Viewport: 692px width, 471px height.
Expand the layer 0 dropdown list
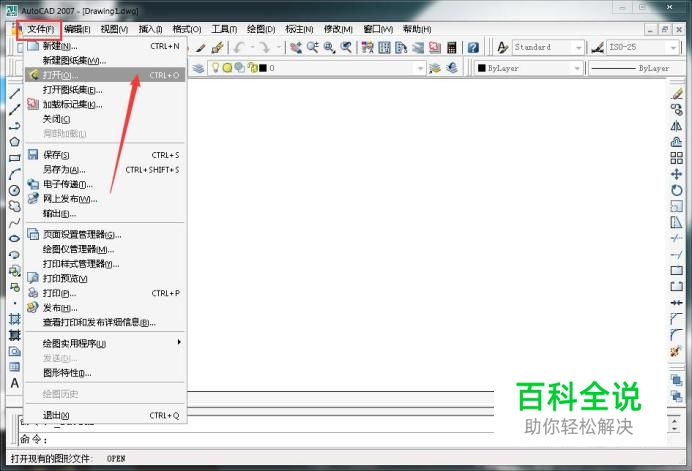[420, 68]
